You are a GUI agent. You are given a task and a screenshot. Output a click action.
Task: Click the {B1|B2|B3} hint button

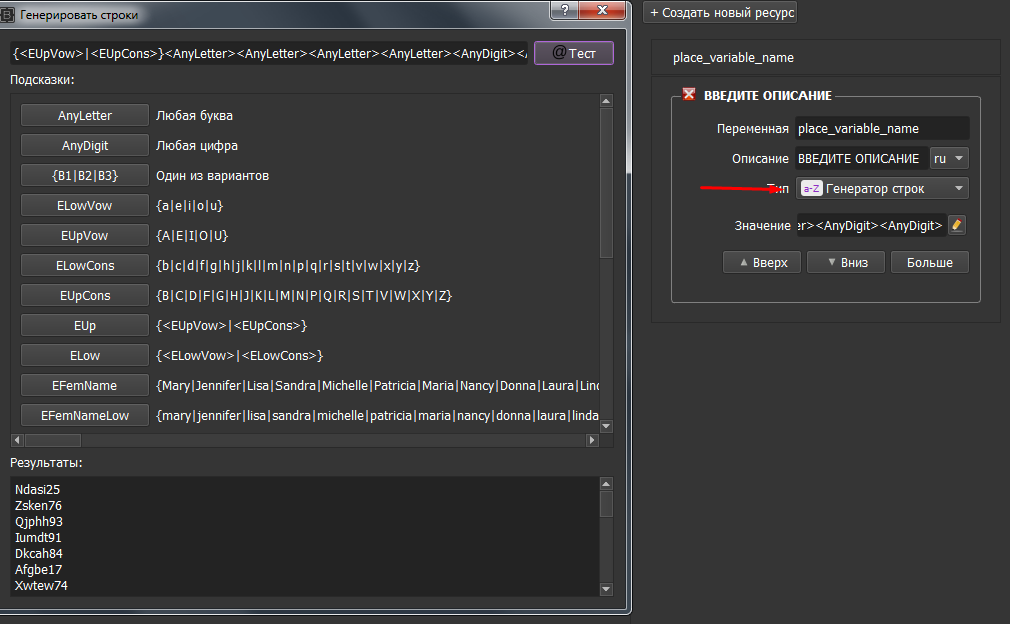(x=84, y=175)
